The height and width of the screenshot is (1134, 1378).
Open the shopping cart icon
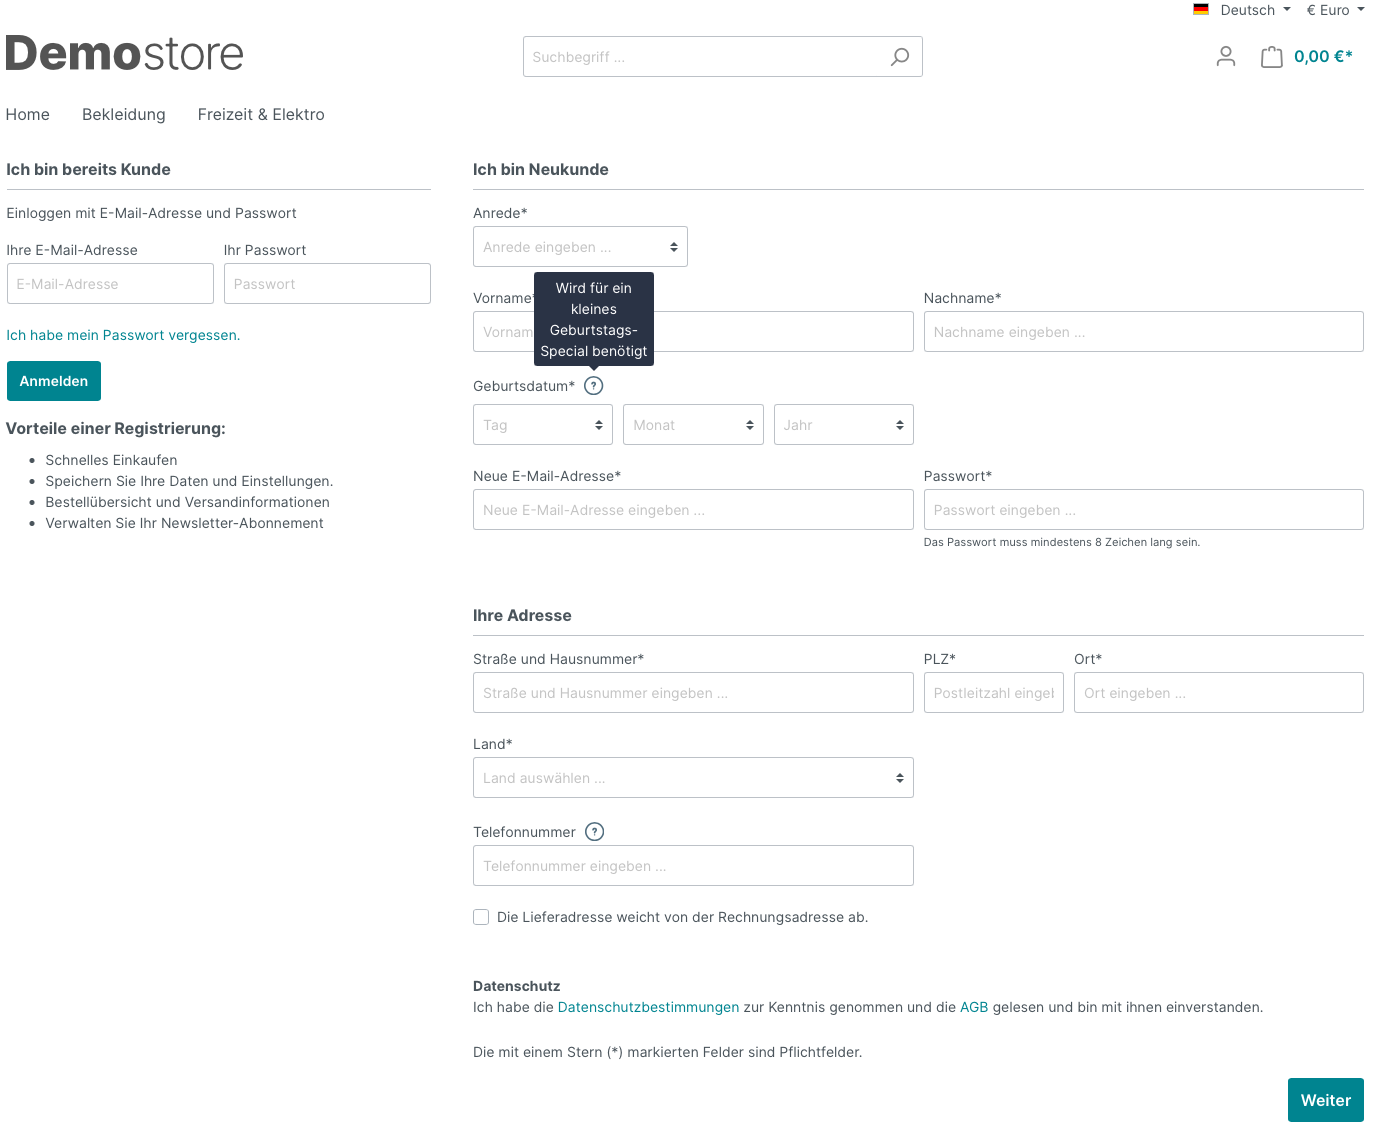[x=1272, y=57]
